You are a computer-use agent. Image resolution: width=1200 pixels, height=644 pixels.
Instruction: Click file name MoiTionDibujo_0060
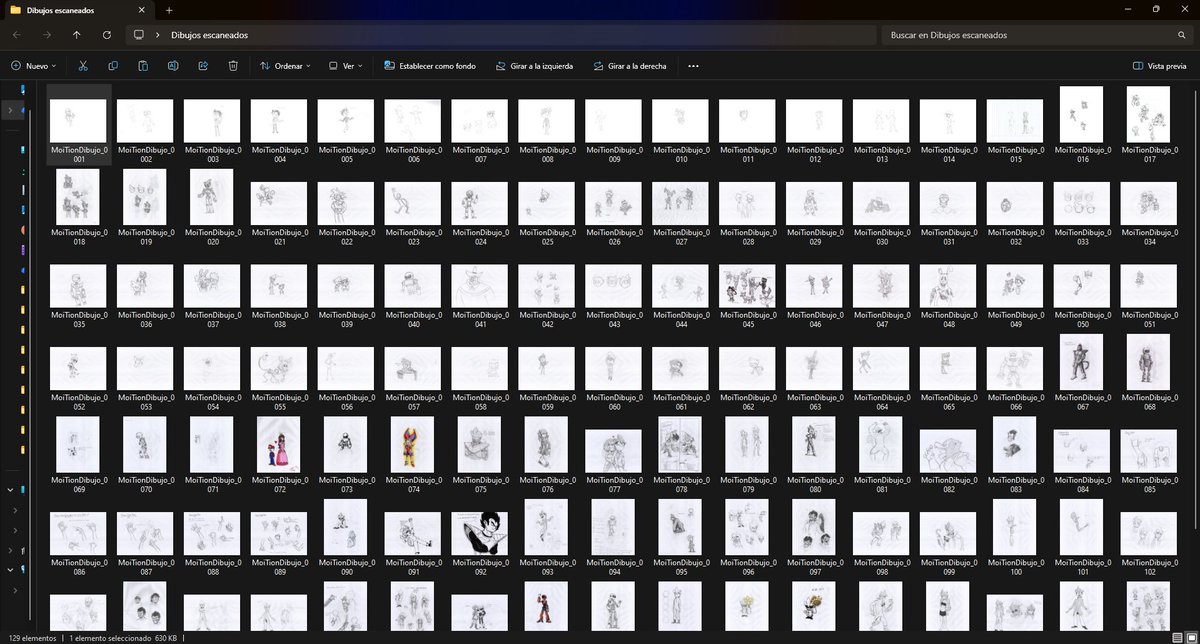pos(614,402)
